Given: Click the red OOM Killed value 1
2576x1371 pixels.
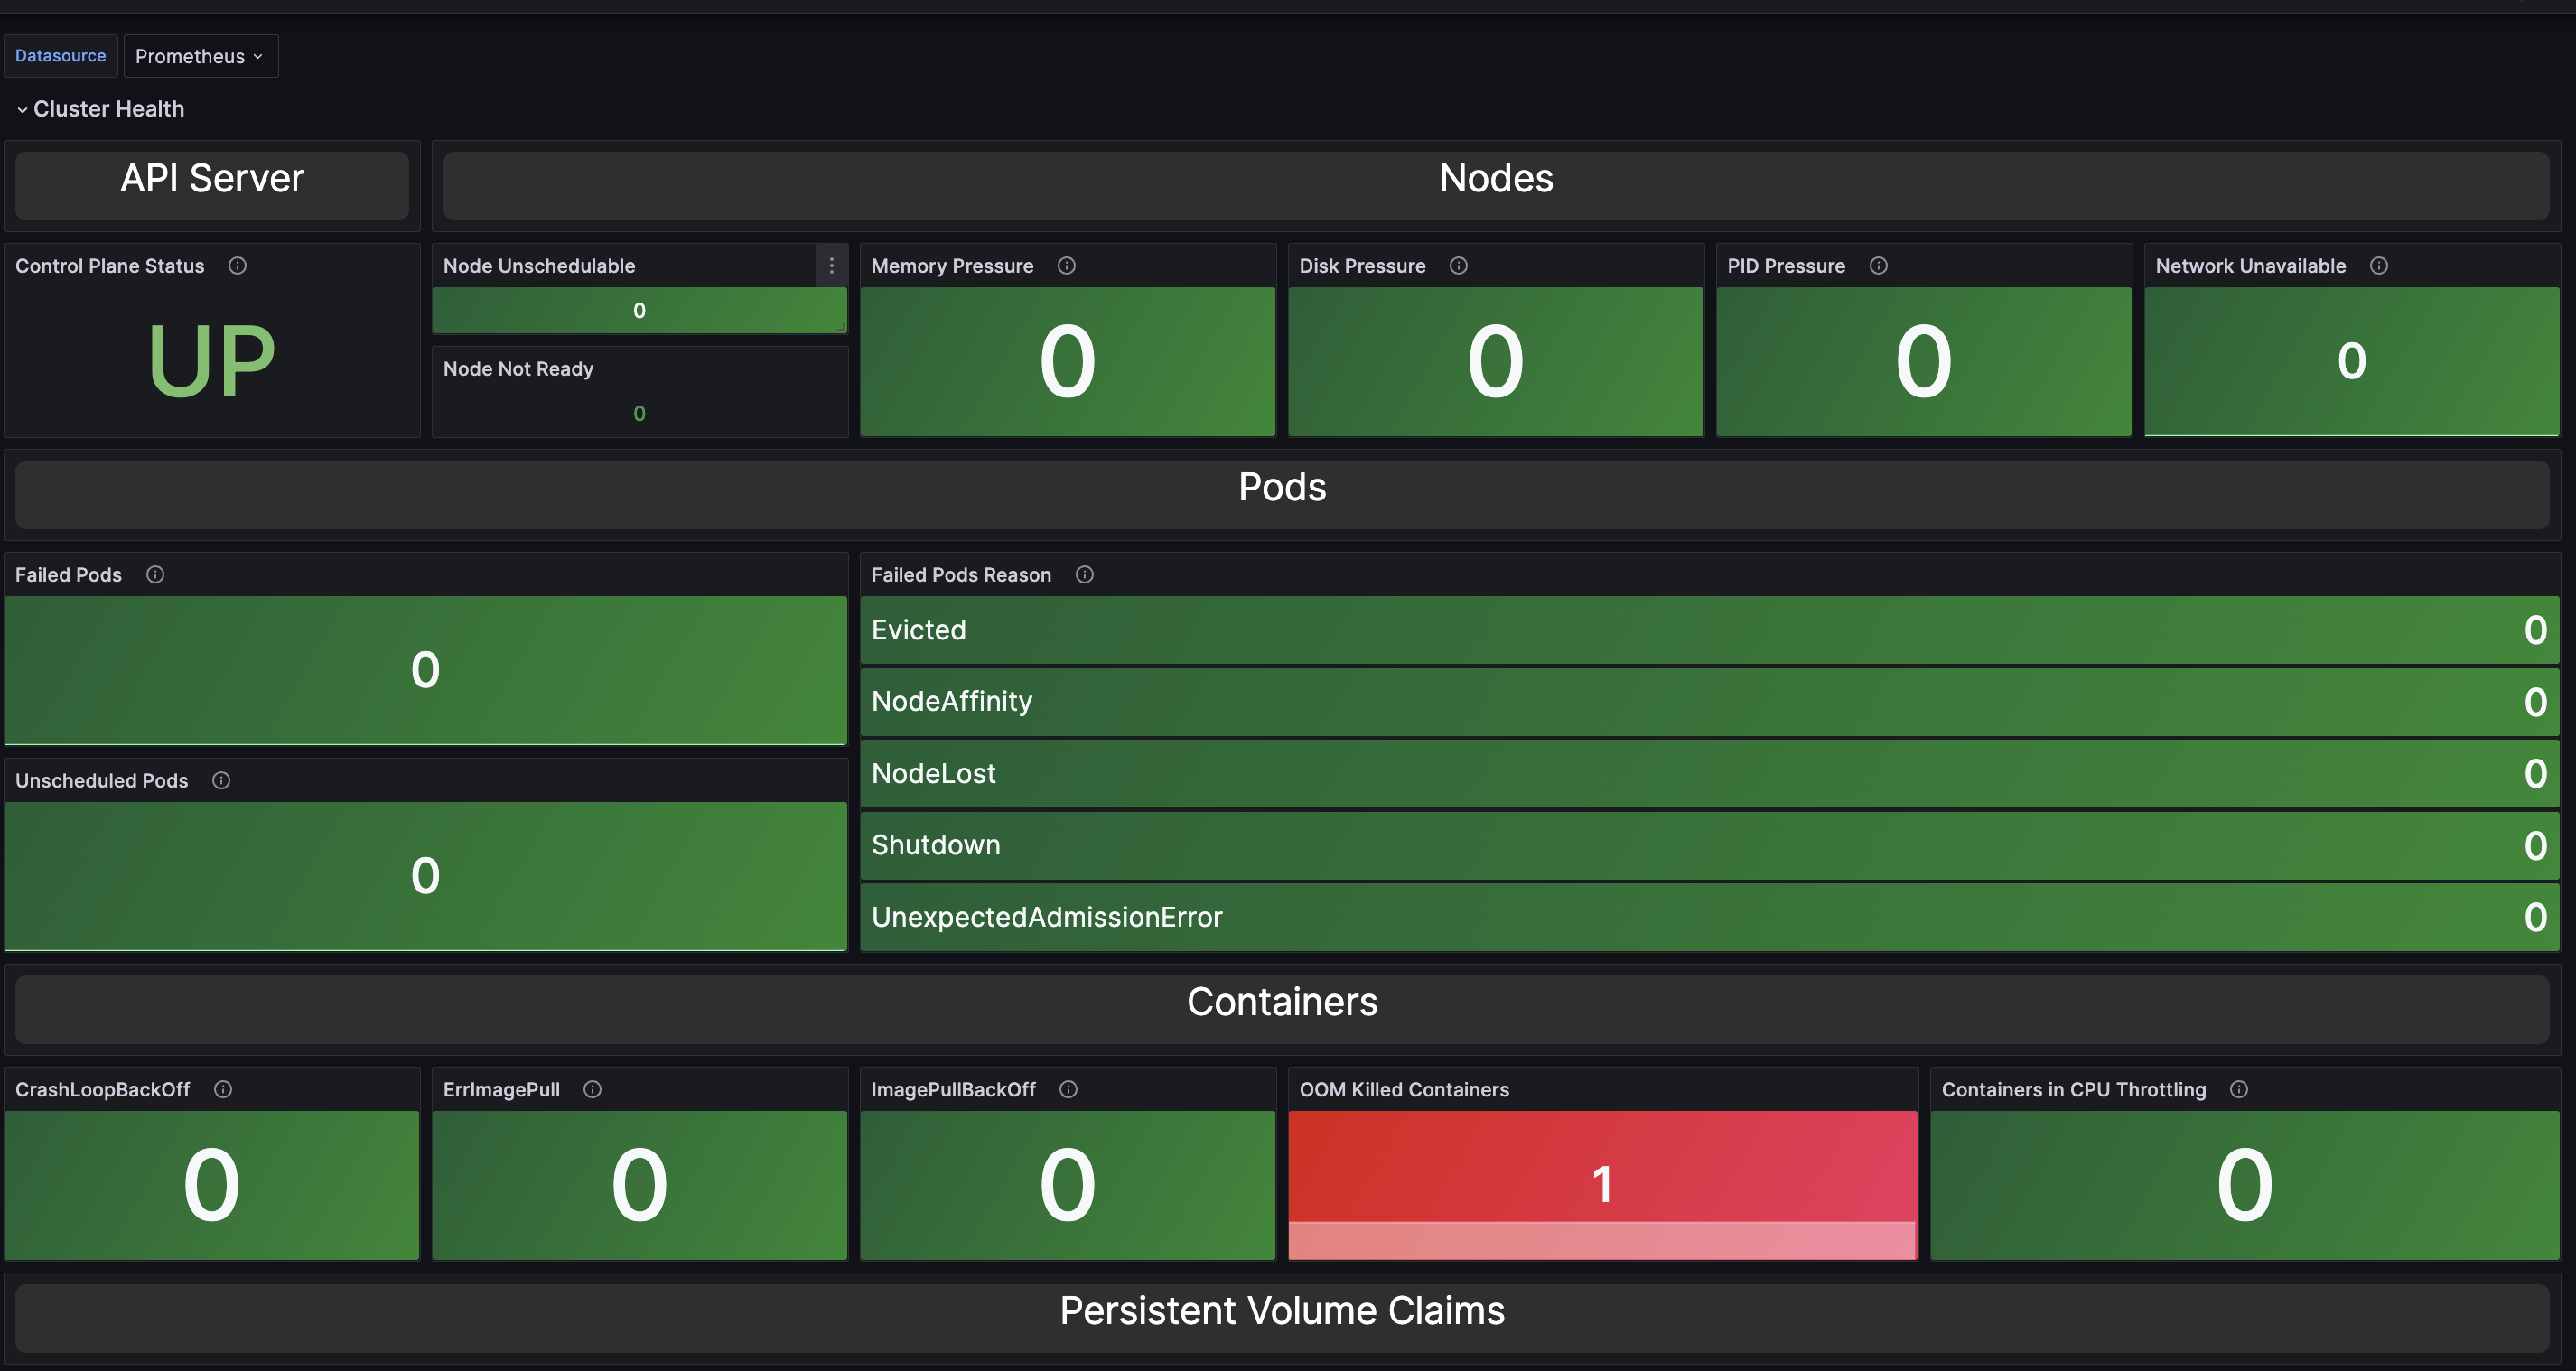Looking at the screenshot, I should click(x=1602, y=1185).
